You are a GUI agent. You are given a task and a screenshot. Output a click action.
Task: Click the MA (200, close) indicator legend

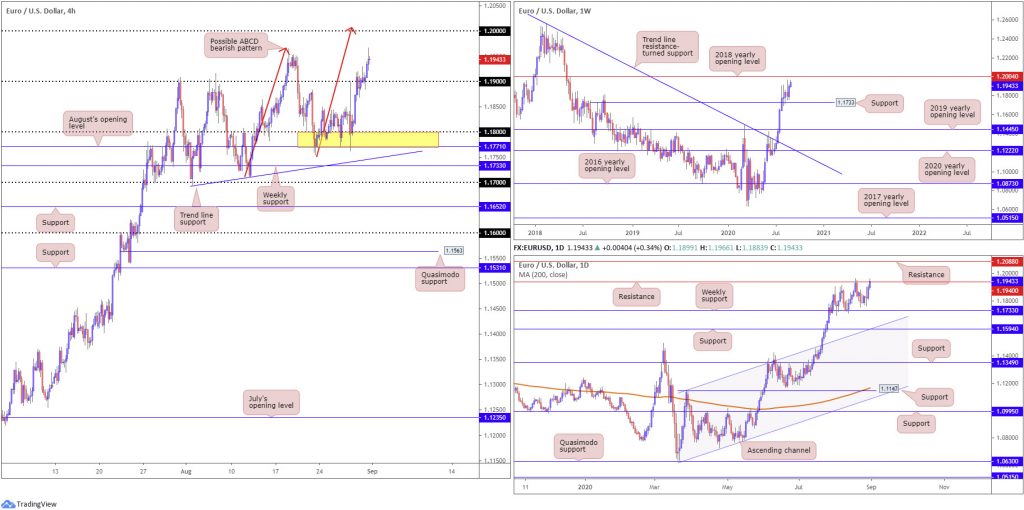coord(543,275)
